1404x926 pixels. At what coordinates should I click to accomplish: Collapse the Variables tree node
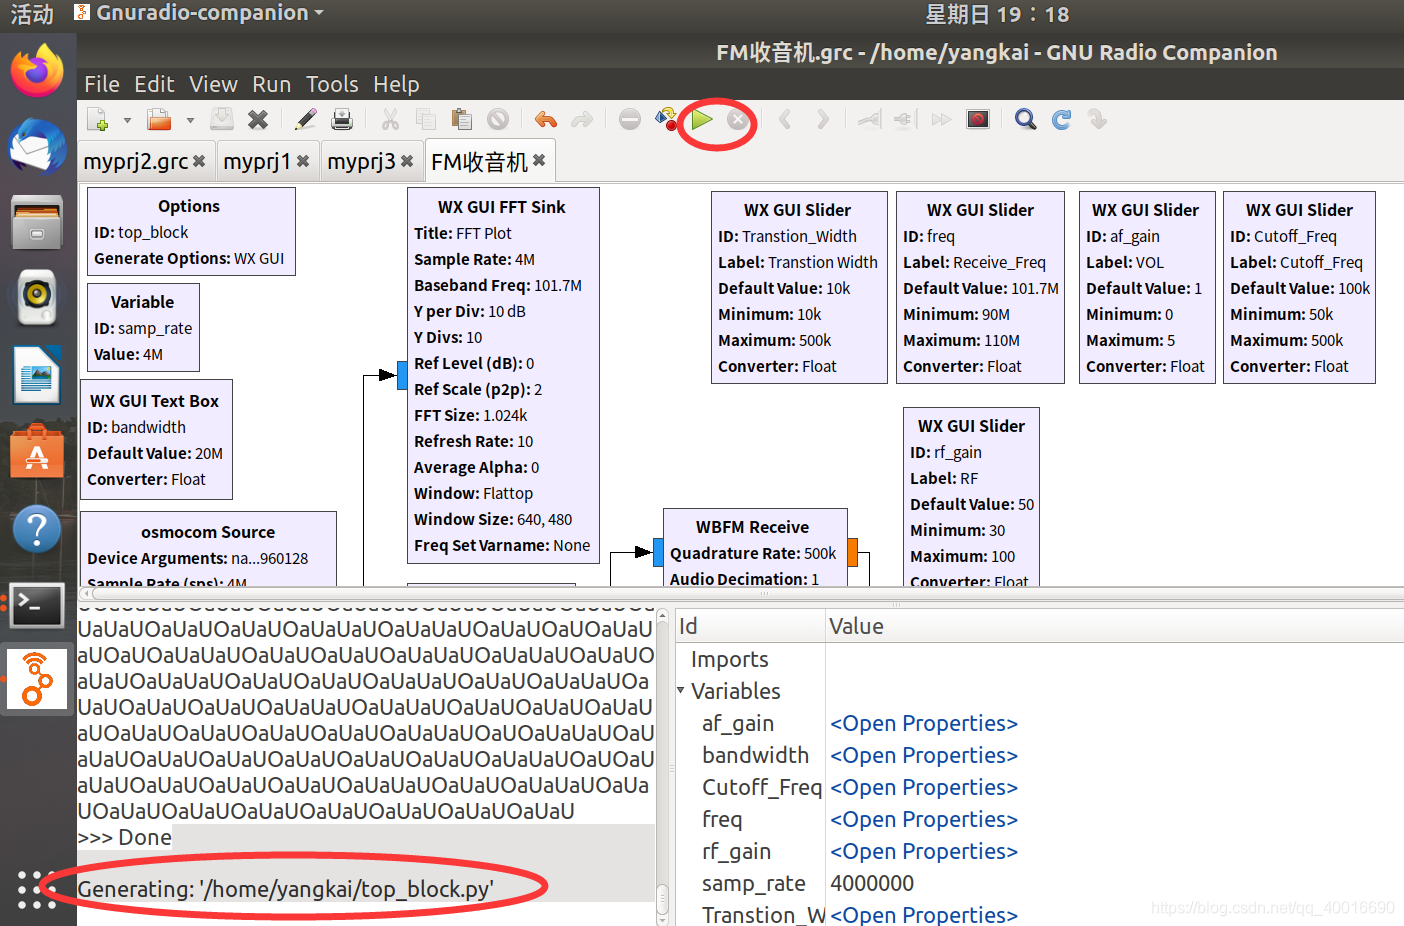[681, 690]
